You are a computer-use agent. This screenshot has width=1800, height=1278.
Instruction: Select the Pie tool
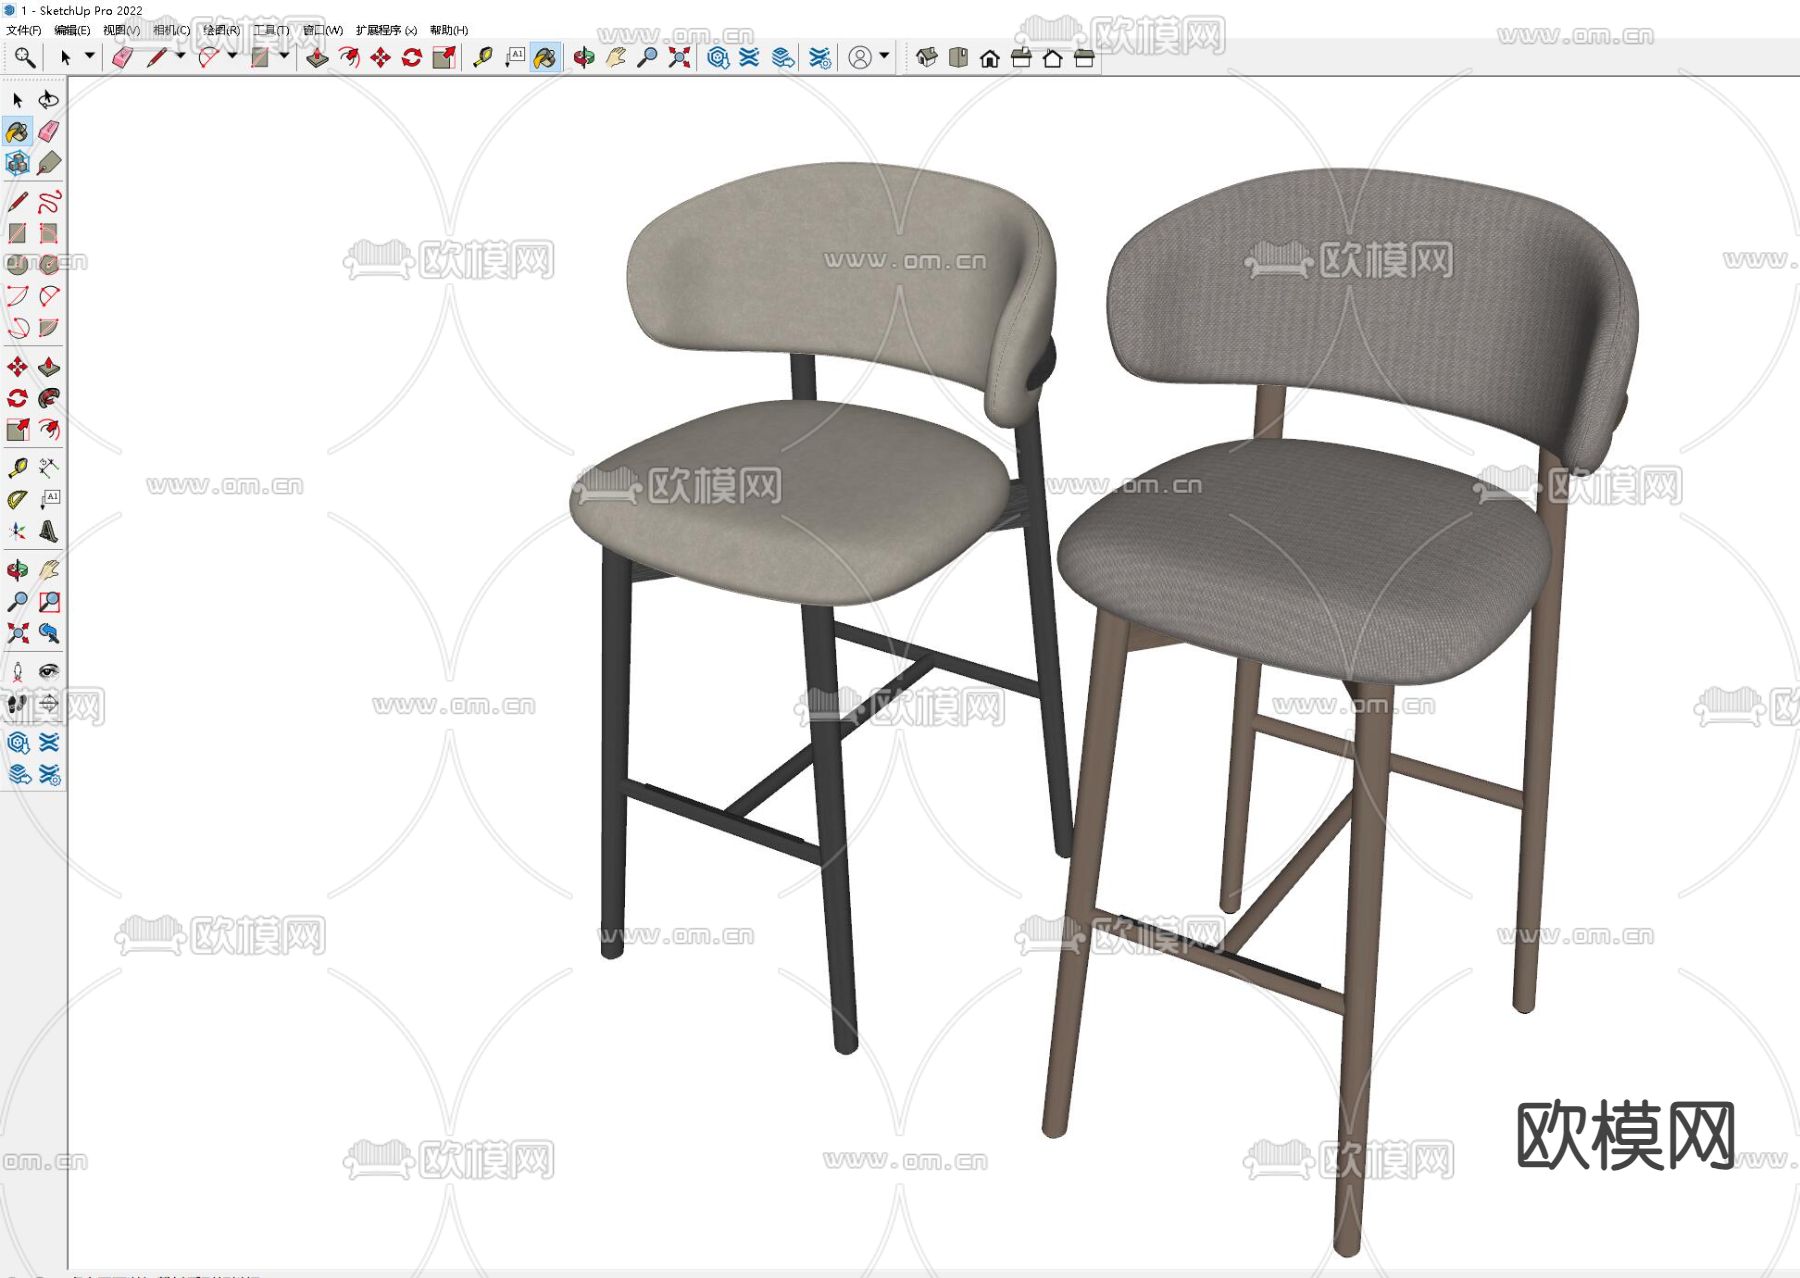(49, 328)
